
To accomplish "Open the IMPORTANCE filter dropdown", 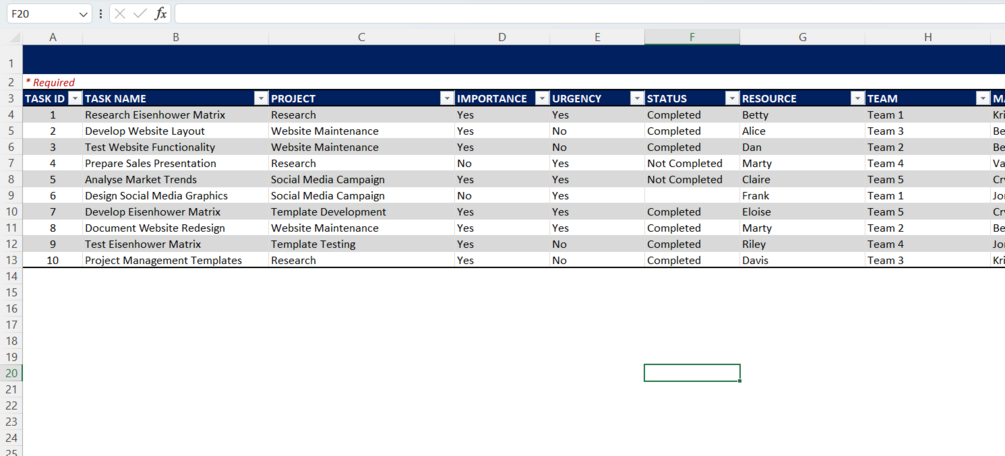I will [542, 99].
